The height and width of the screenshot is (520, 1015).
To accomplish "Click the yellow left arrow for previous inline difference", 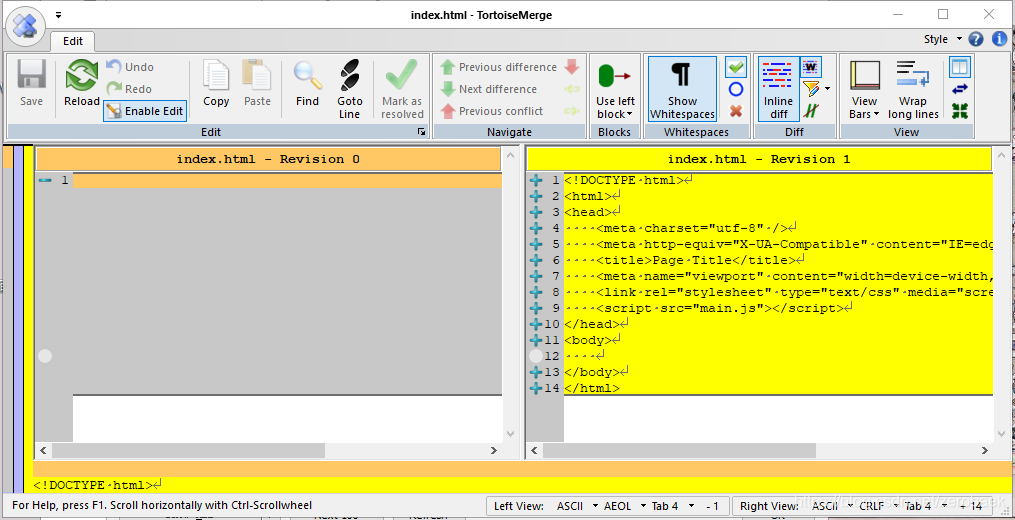I will (572, 89).
